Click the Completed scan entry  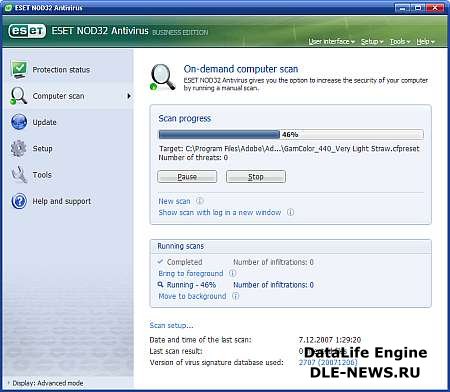(184, 262)
